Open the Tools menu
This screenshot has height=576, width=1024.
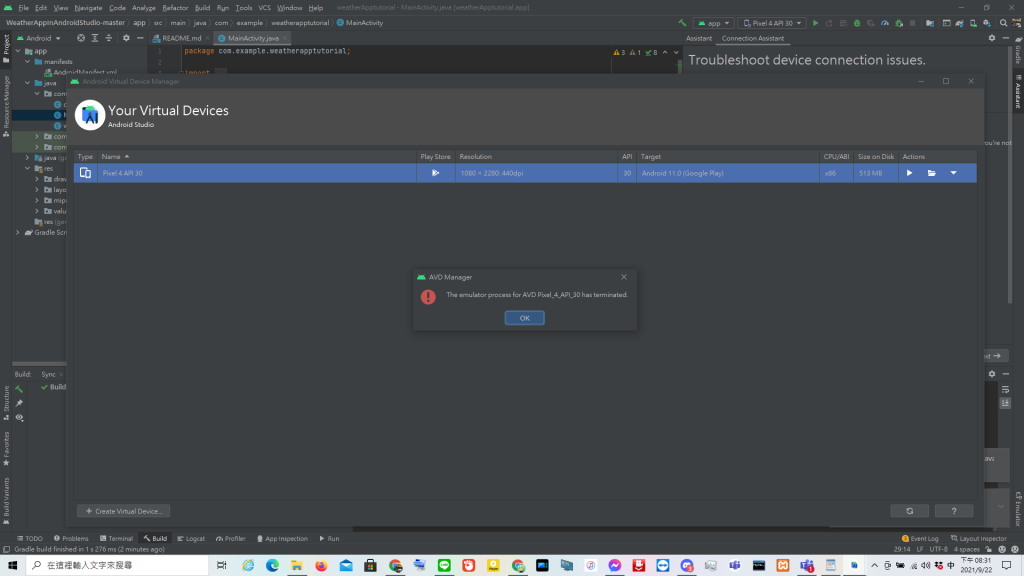pos(244,8)
